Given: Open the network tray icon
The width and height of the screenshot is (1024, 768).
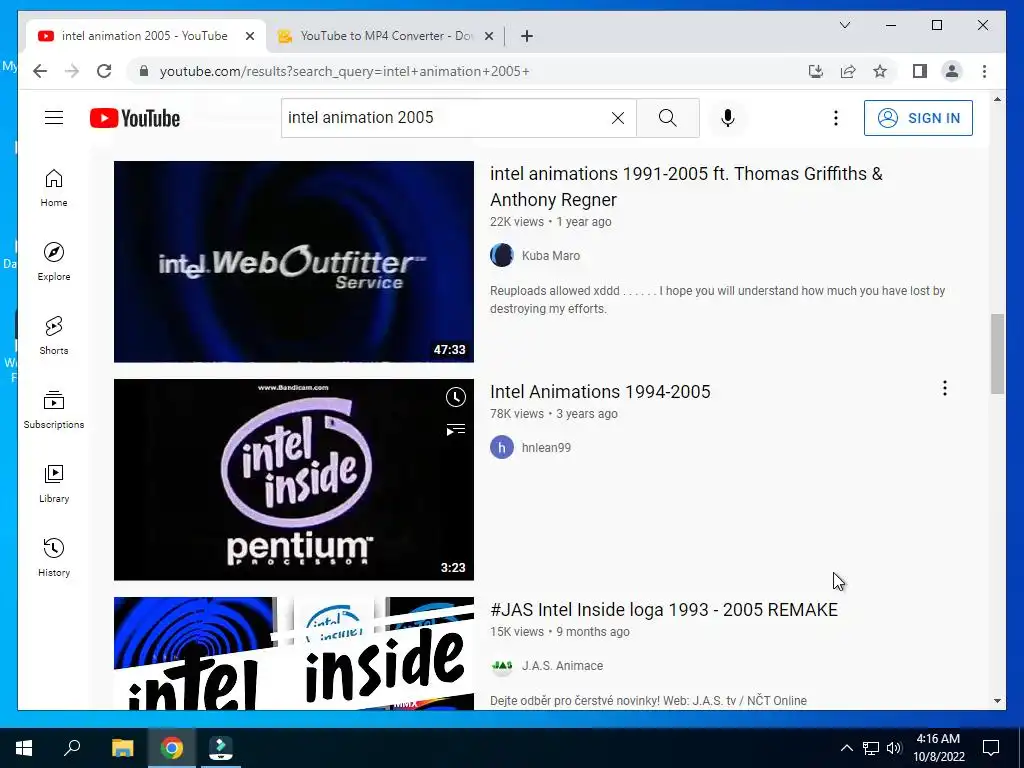Looking at the screenshot, I should tap(871, 748).
